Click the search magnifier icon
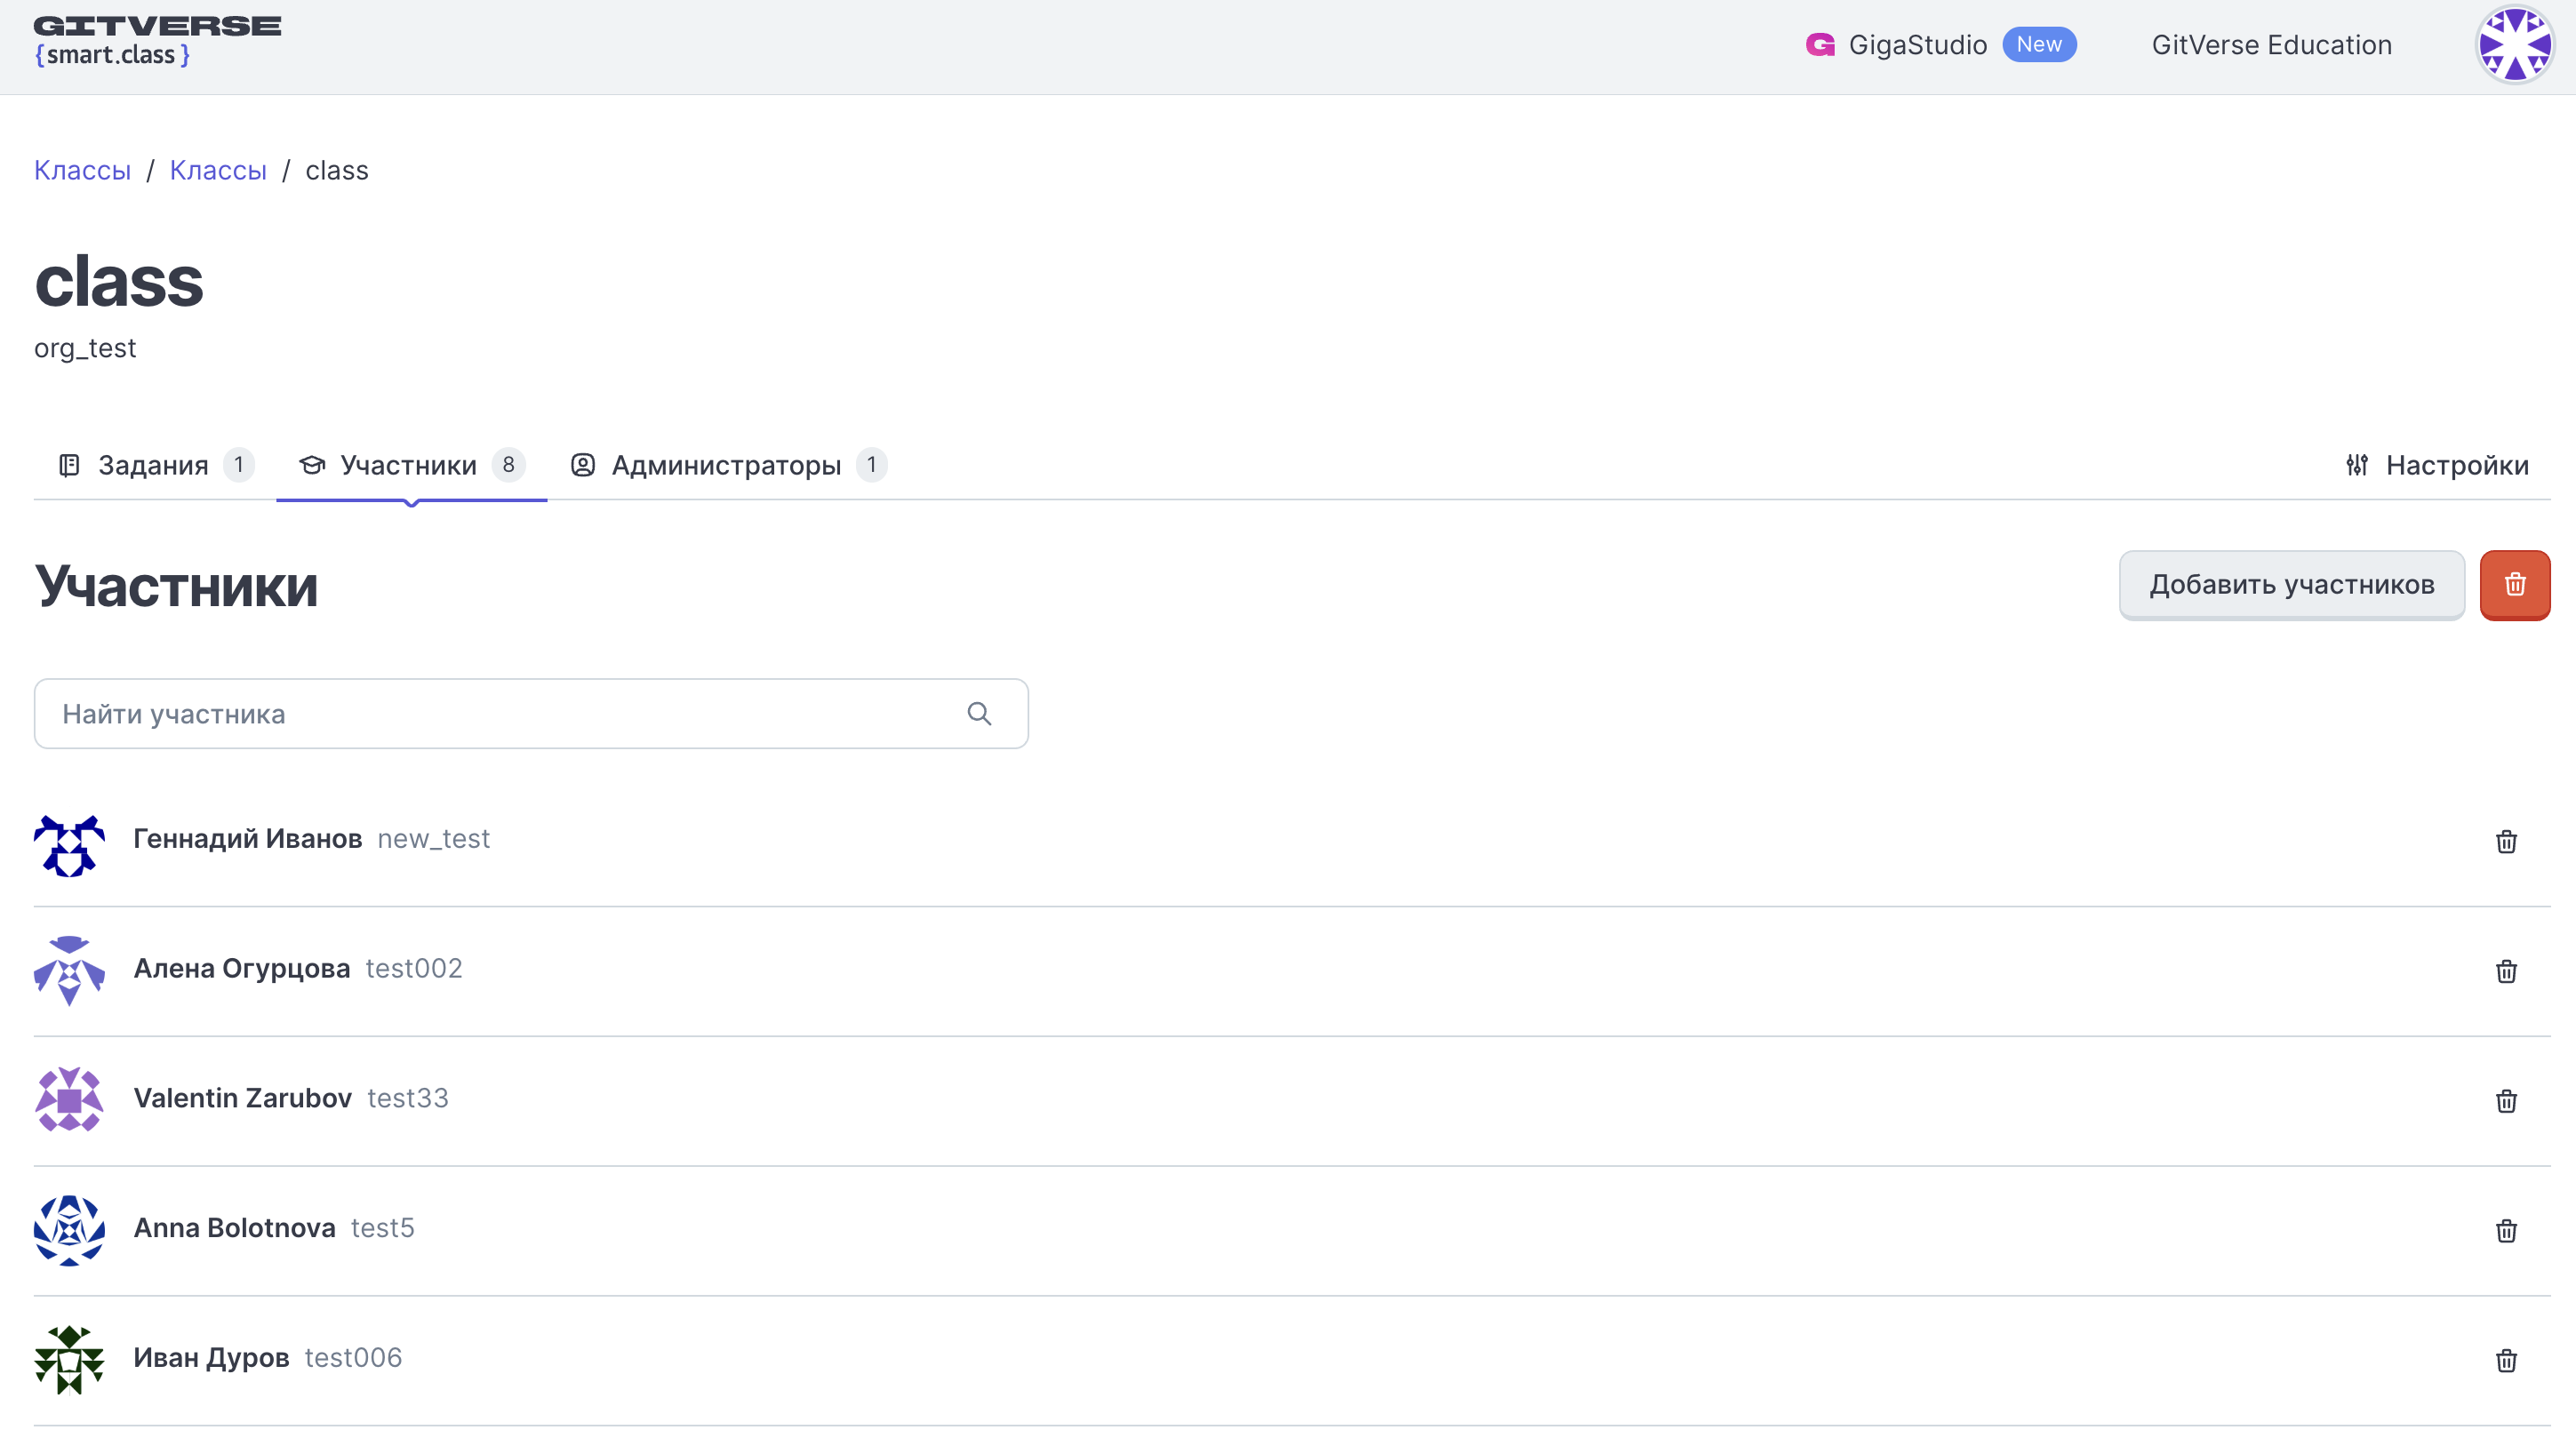The height and width of the screenshot is (1438, 2576). tap(979, 714)
